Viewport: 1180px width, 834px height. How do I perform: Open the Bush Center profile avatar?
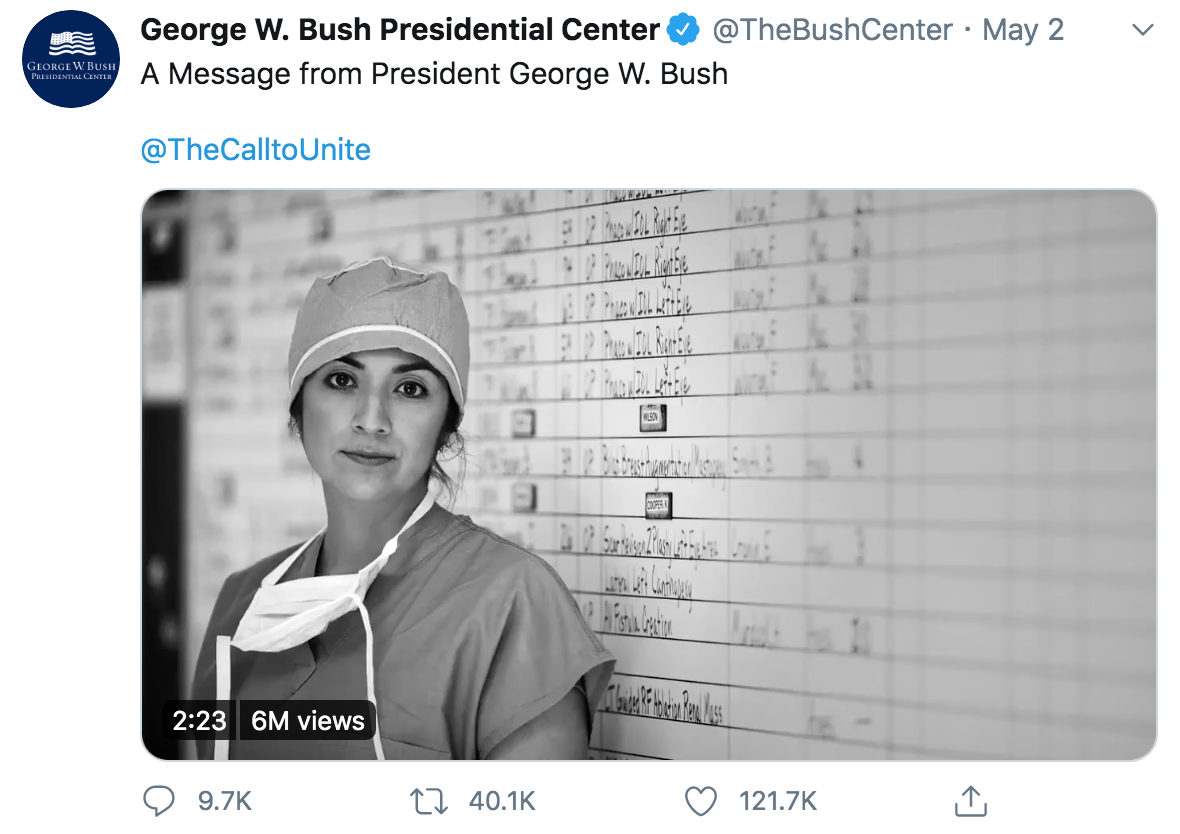[71, 59]
